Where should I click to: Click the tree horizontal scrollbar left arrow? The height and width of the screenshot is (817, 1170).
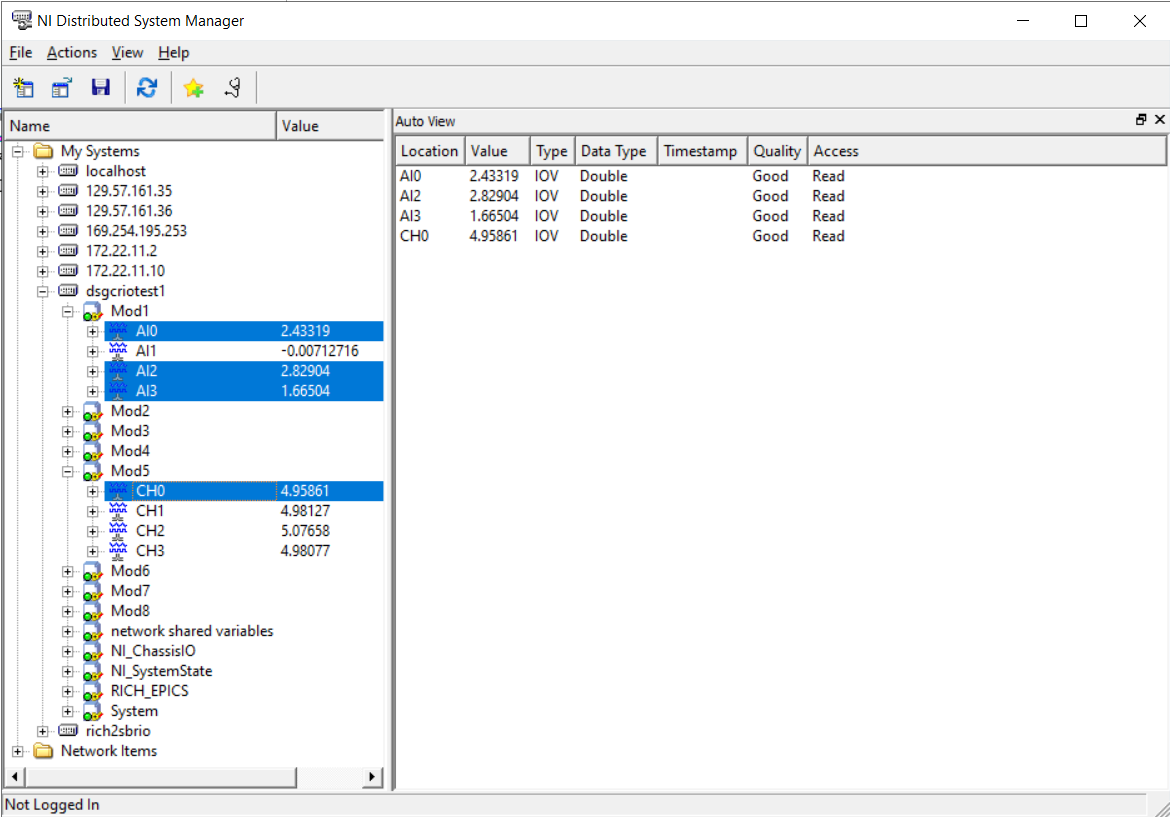tap(14, 777)
